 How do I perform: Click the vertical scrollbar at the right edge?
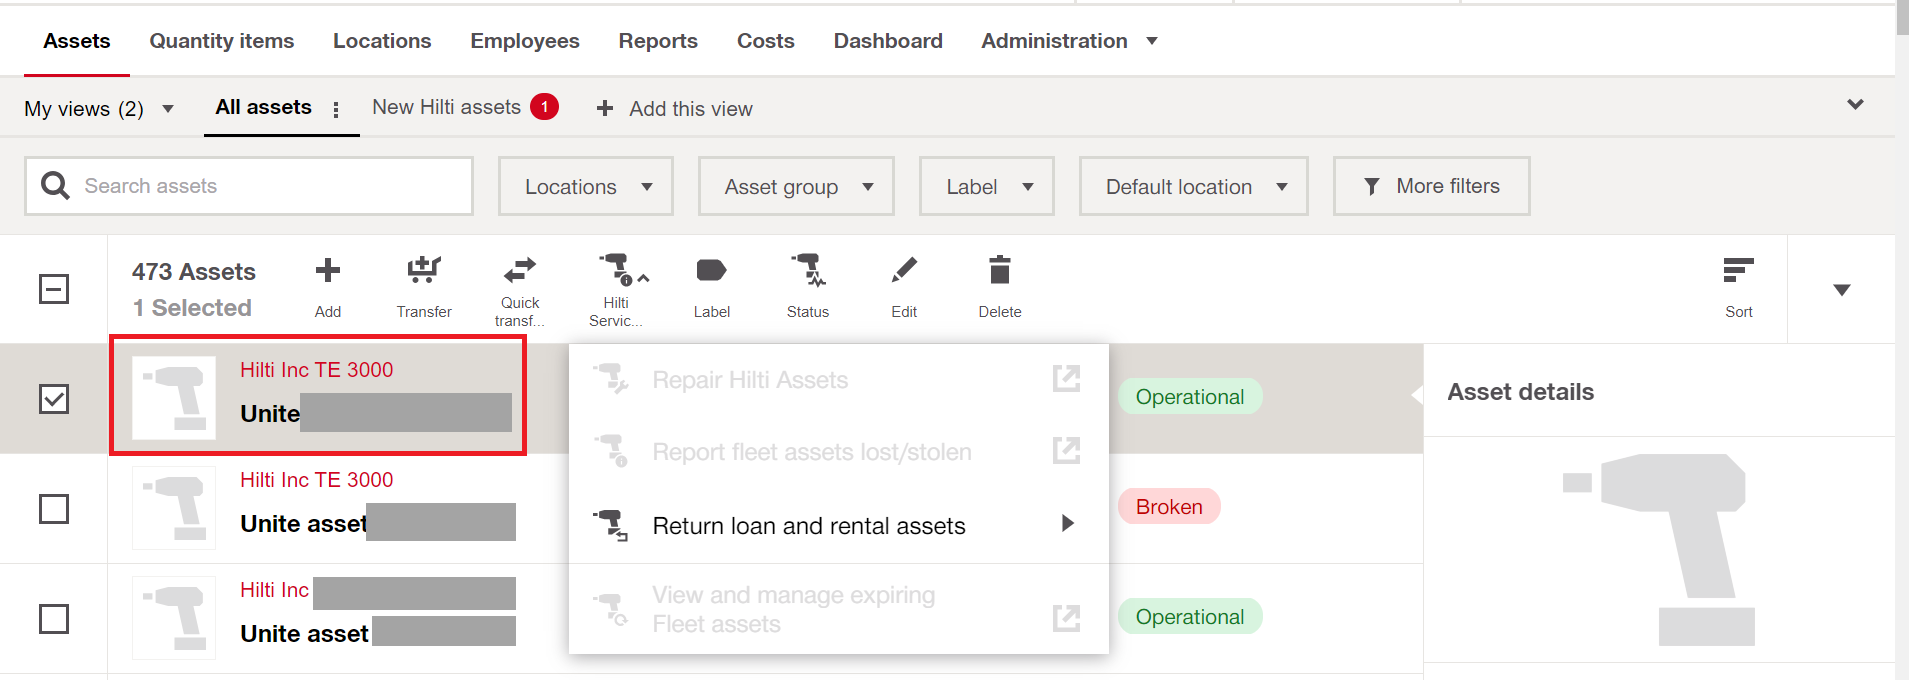(1902, 20)
